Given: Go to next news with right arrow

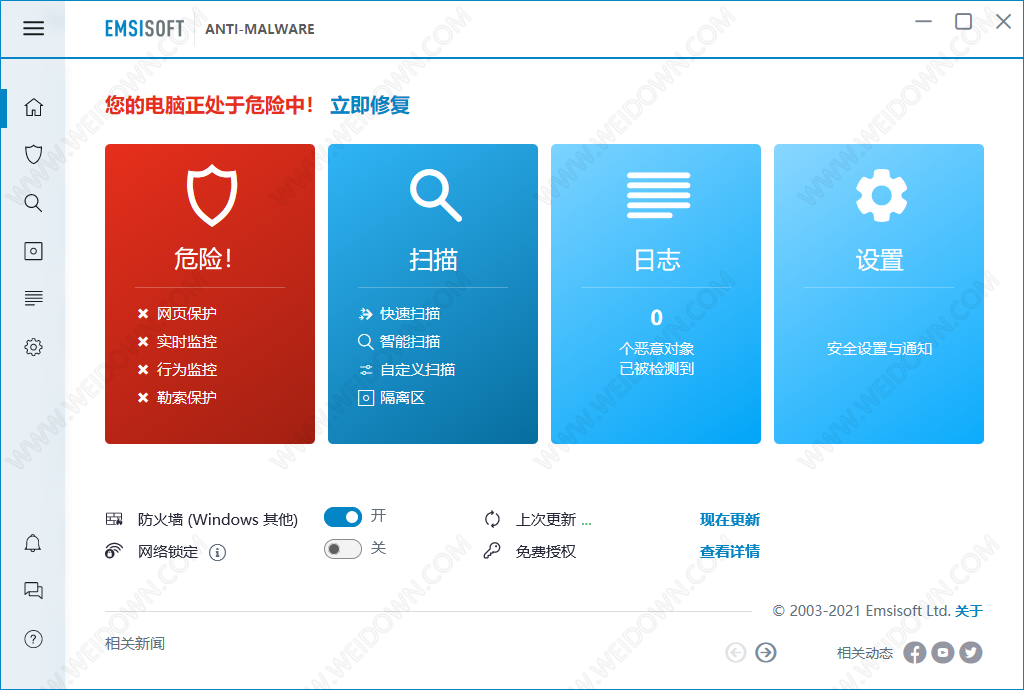Looking at the screenshot, I should [x=766, y=652].
